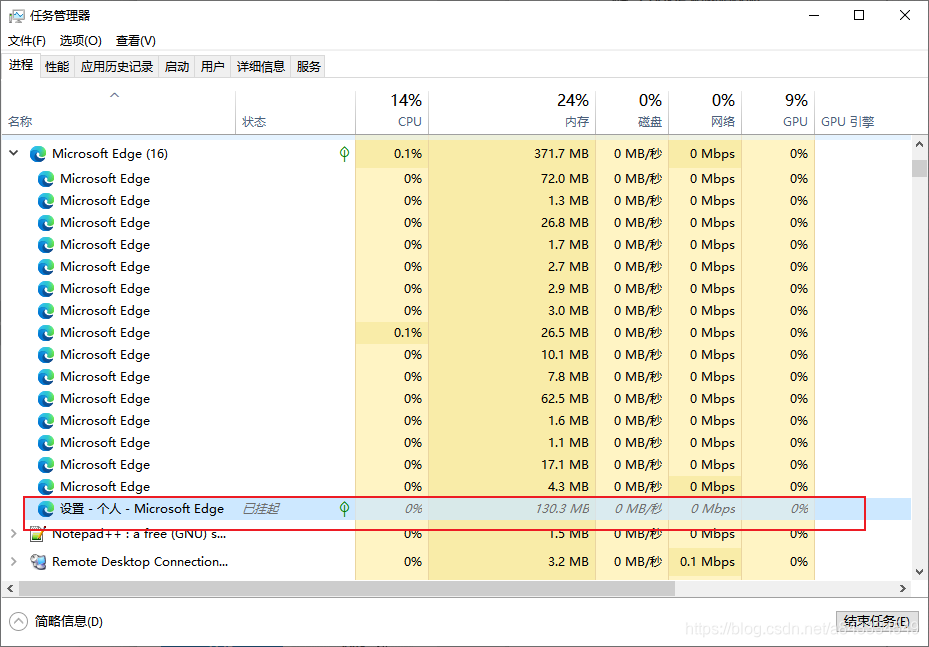Click the 0.1 Mbps network value
The image size is (929, 647).
click(707, 562)
